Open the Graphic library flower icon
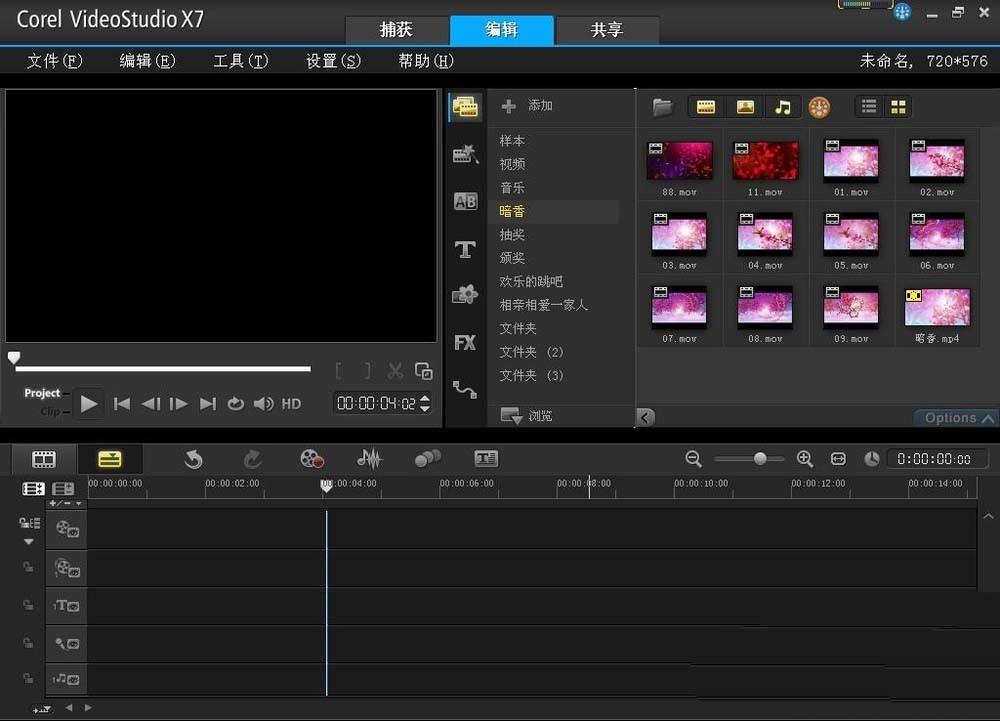The width and height of the screenshot is (1000, 721). coord(464,294)
